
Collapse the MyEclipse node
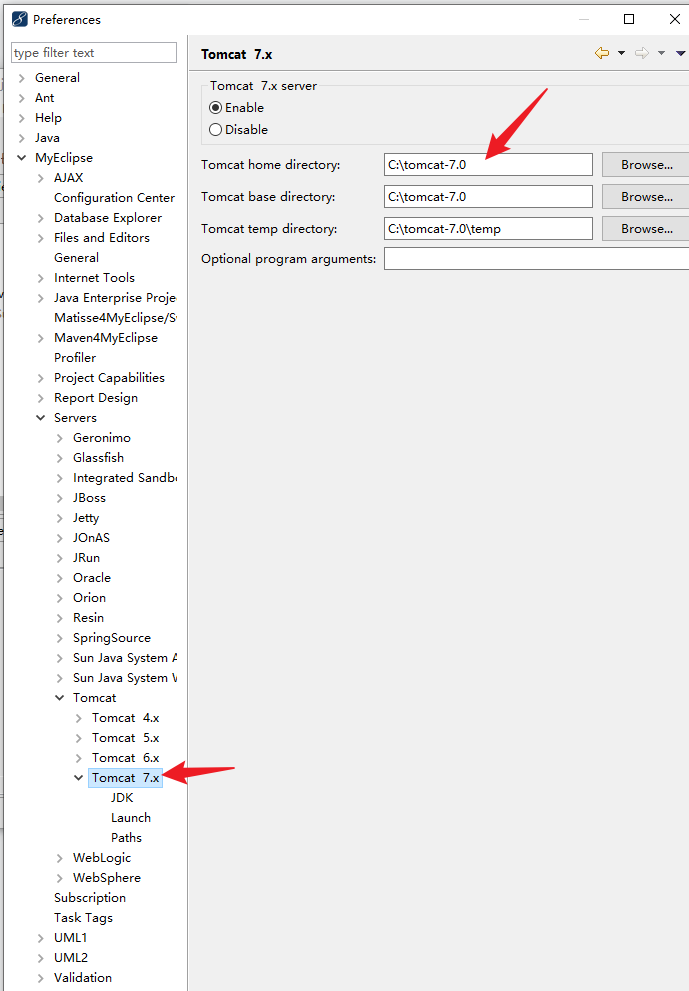coord(21,158)
